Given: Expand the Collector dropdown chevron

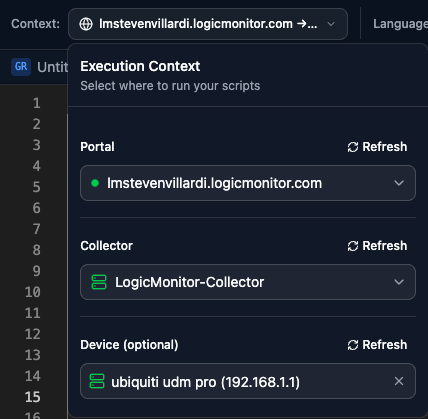Looking at the screenshot, I should coord(399,282).
